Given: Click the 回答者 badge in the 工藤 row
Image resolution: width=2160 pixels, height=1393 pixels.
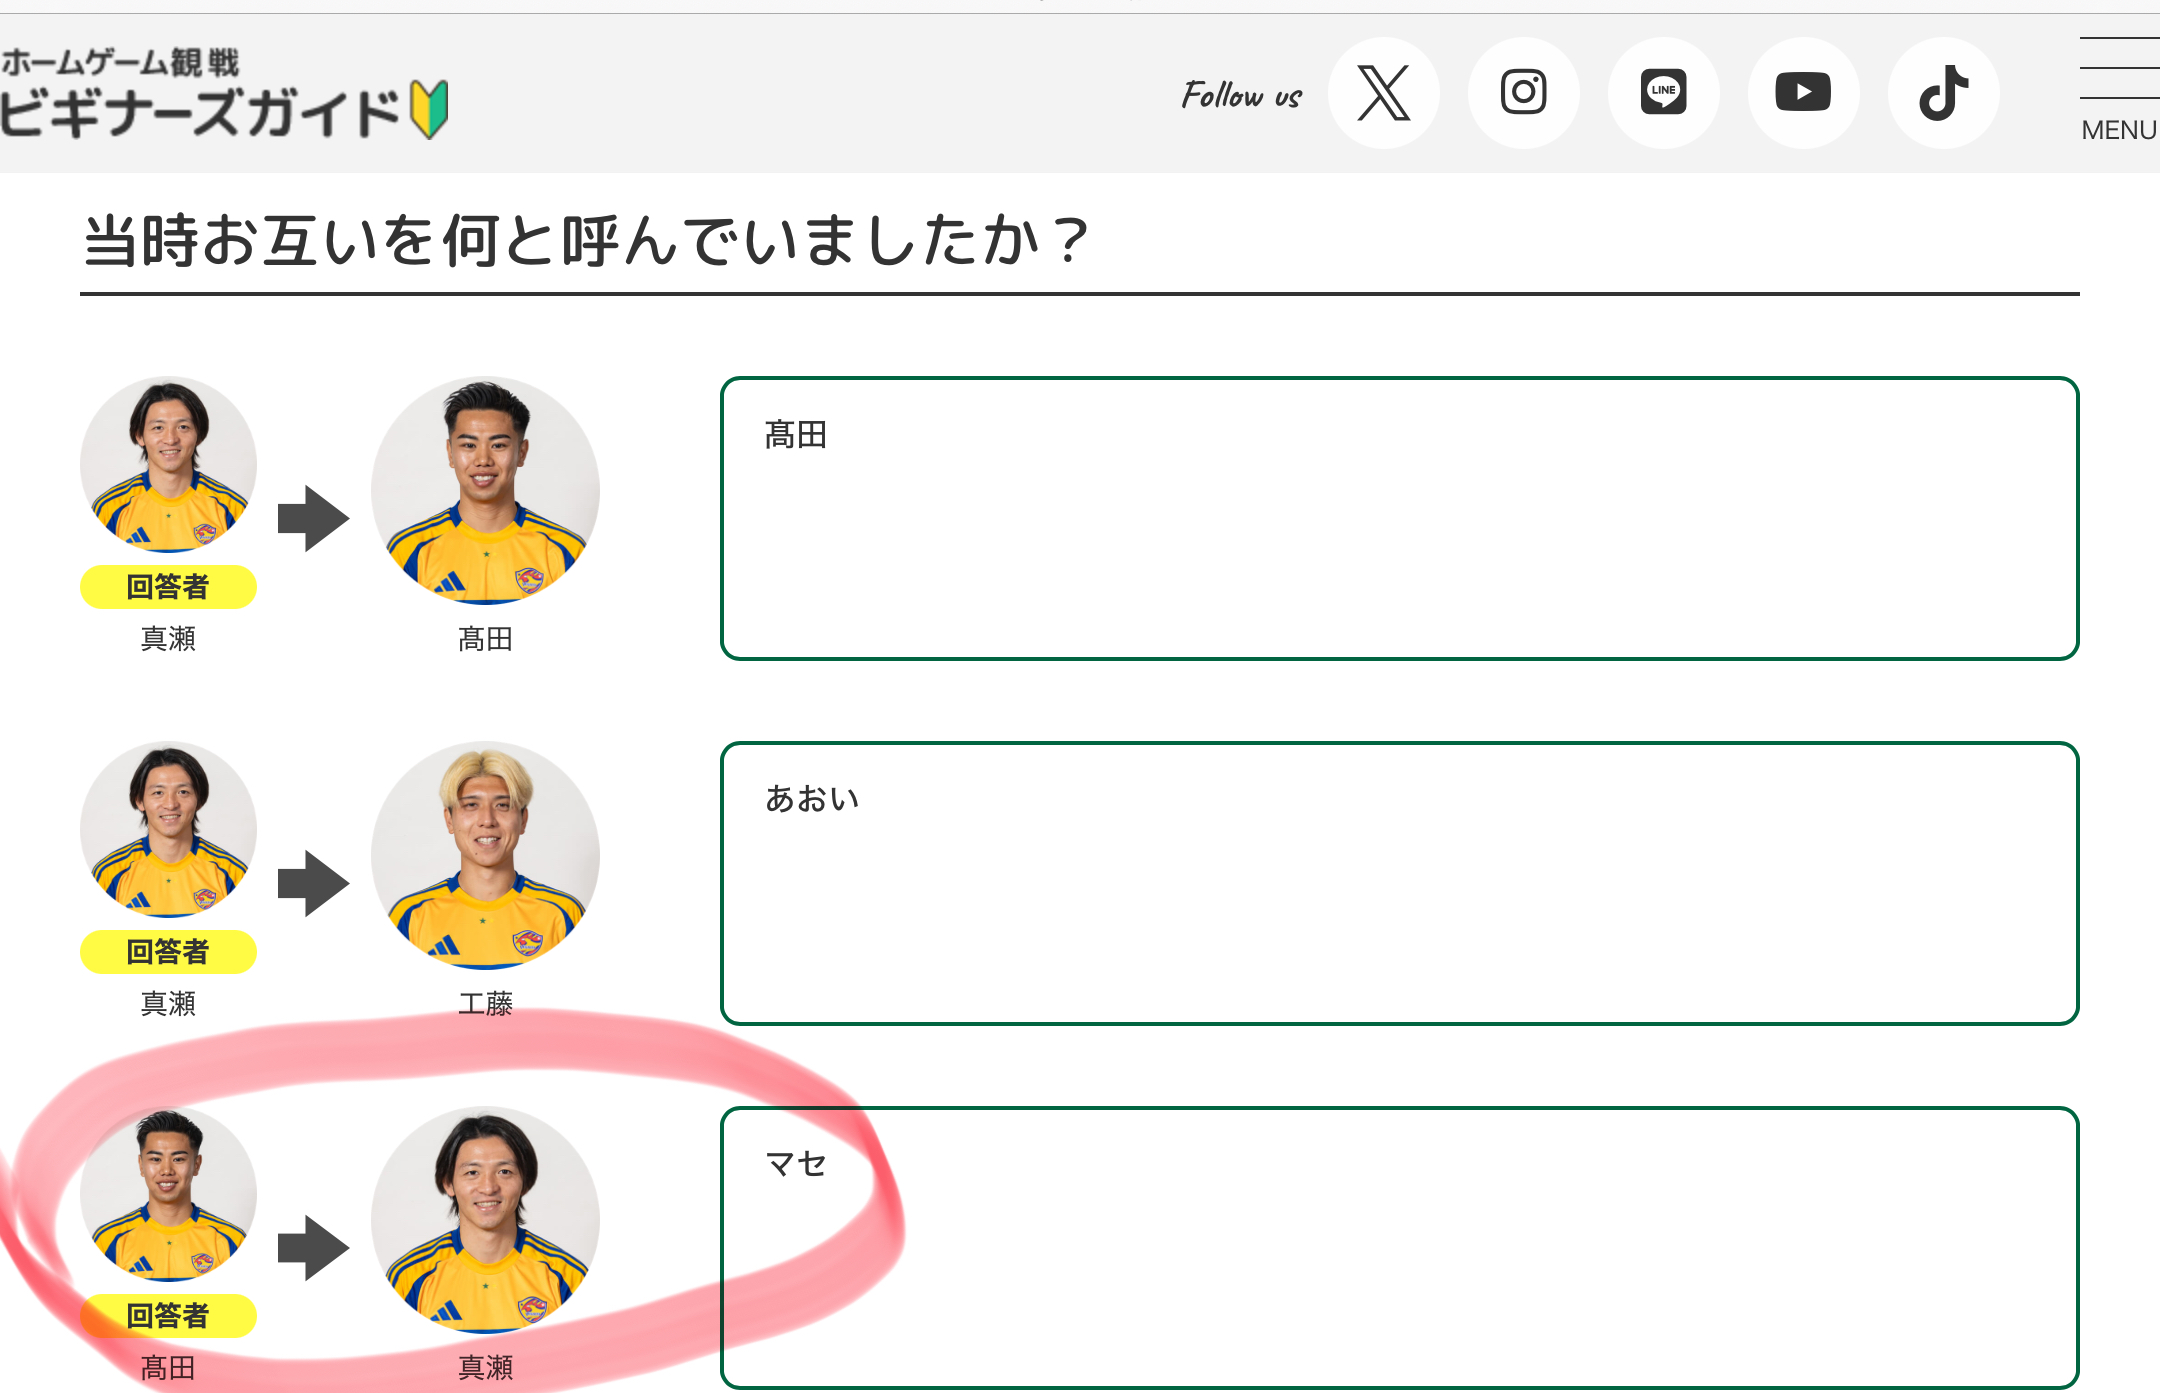Looking at the screenshot, I should (x=168, y=952).
